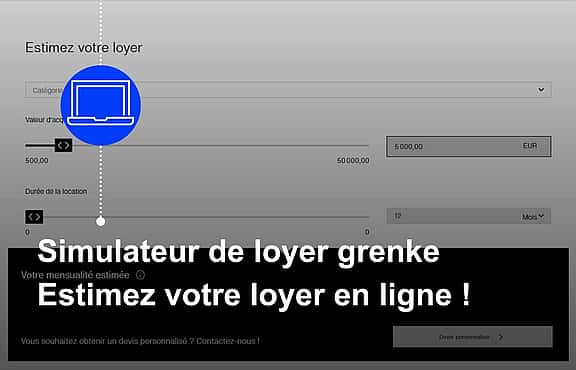Click the 500,00 minimum slider label
The width and height of the screenshot is (576, 370).
click(37, 161)
